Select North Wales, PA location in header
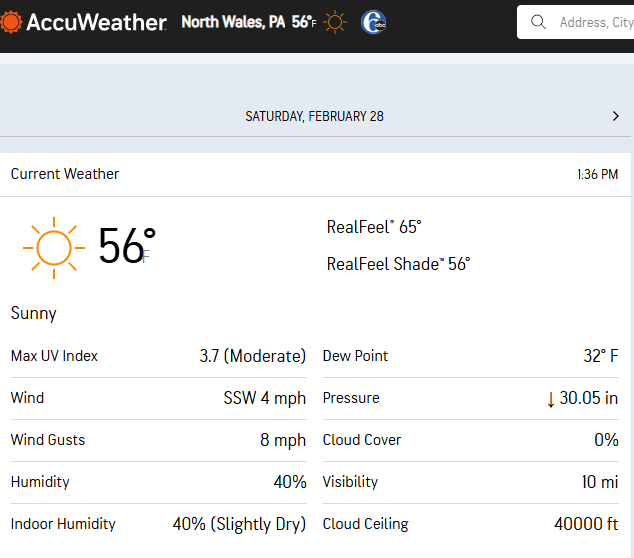634x558 pixels. (233, 22)
